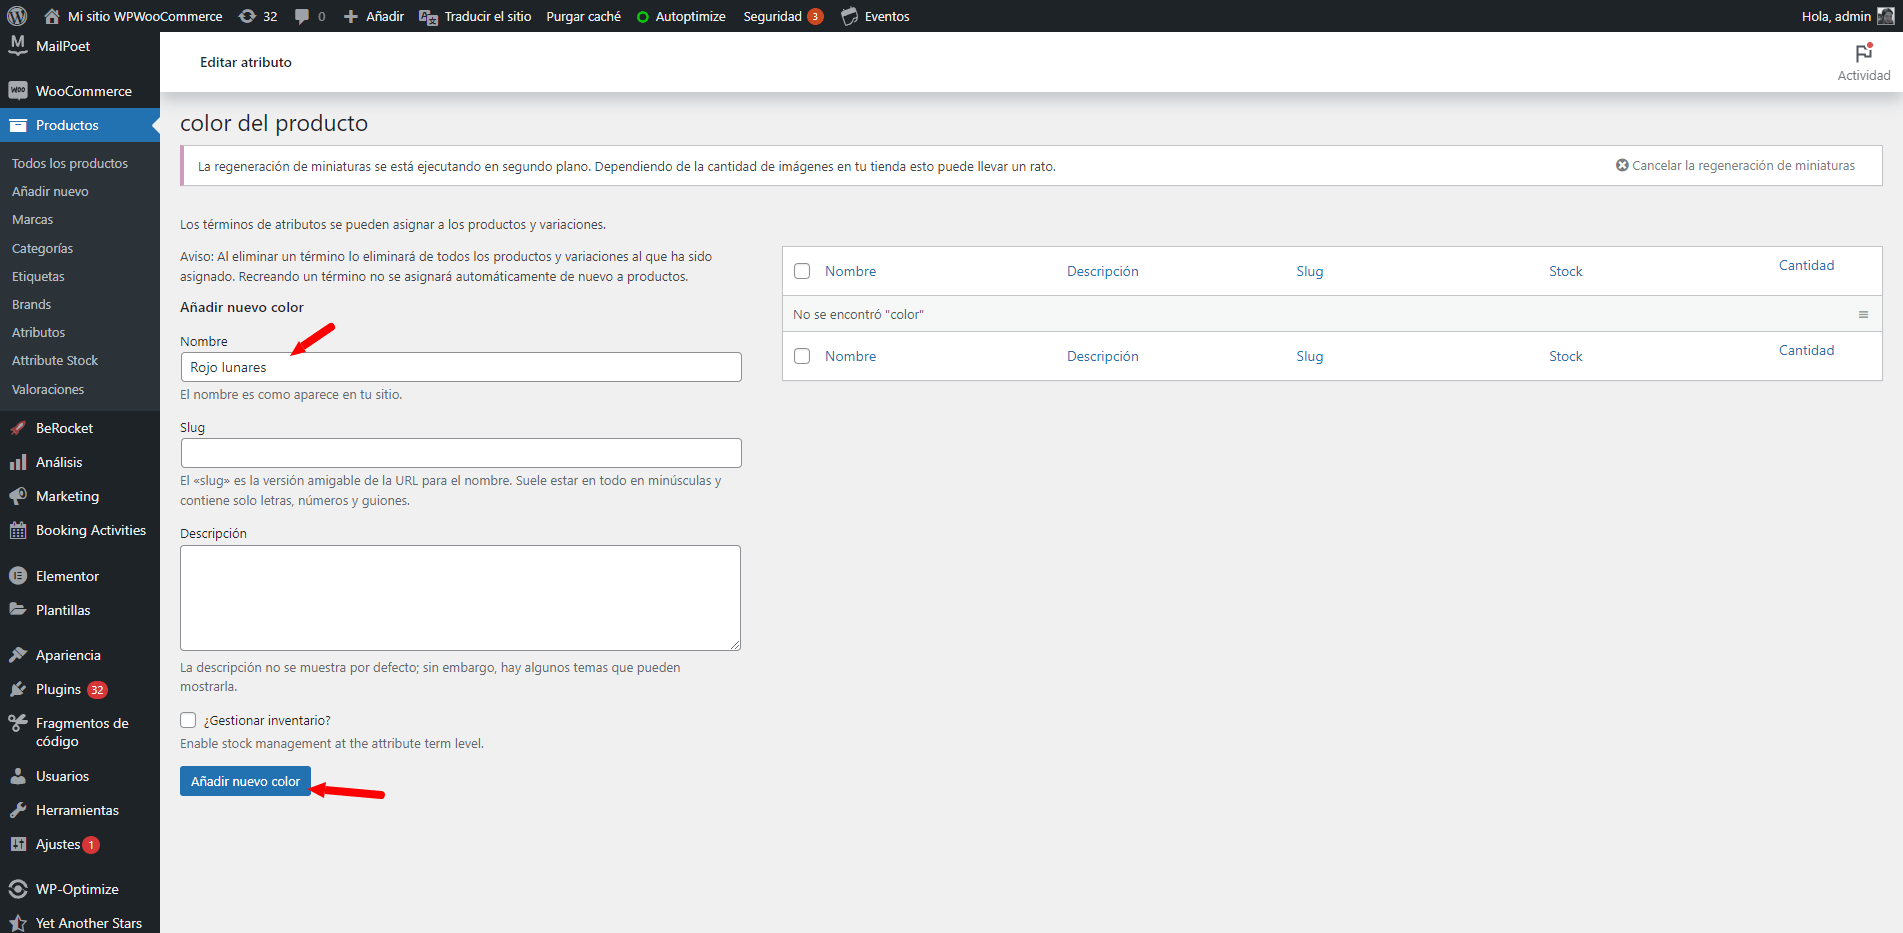This screenshot has width=1903, height=933.
Task: Sort by Cantidad column header at top
Action: (x=1806, y=265)
